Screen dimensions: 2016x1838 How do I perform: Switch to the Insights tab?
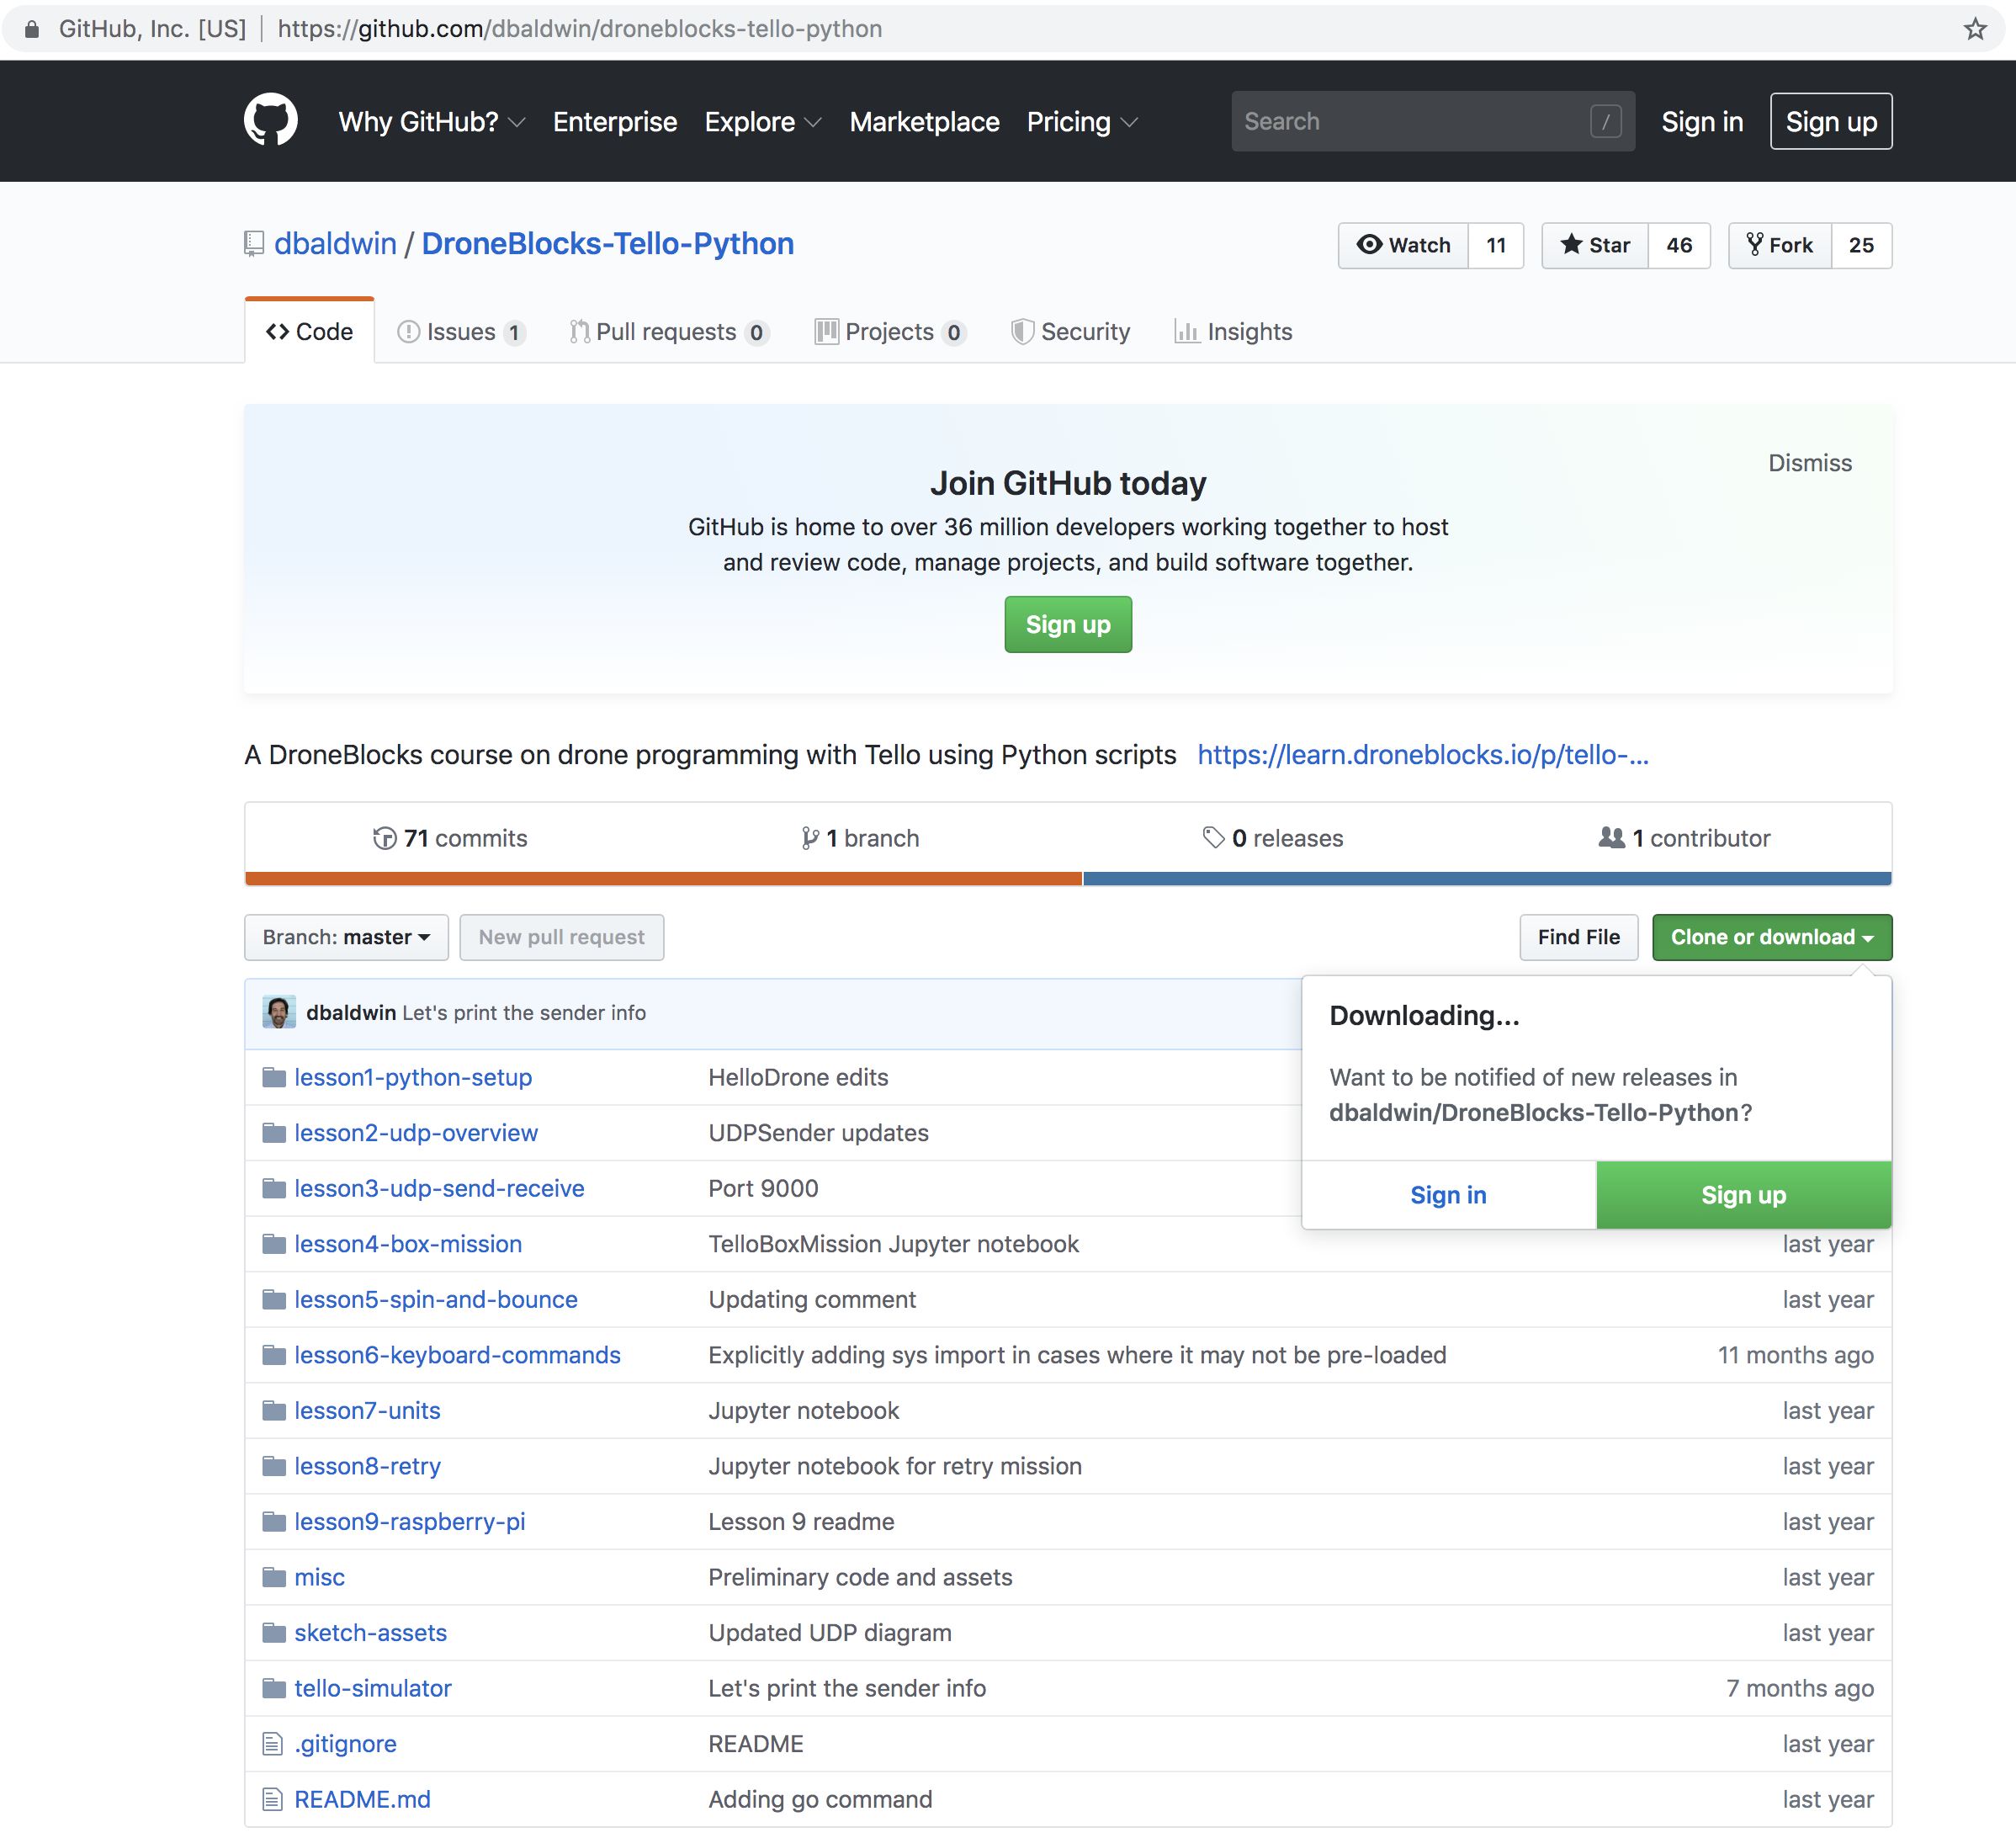point(1233,331)
